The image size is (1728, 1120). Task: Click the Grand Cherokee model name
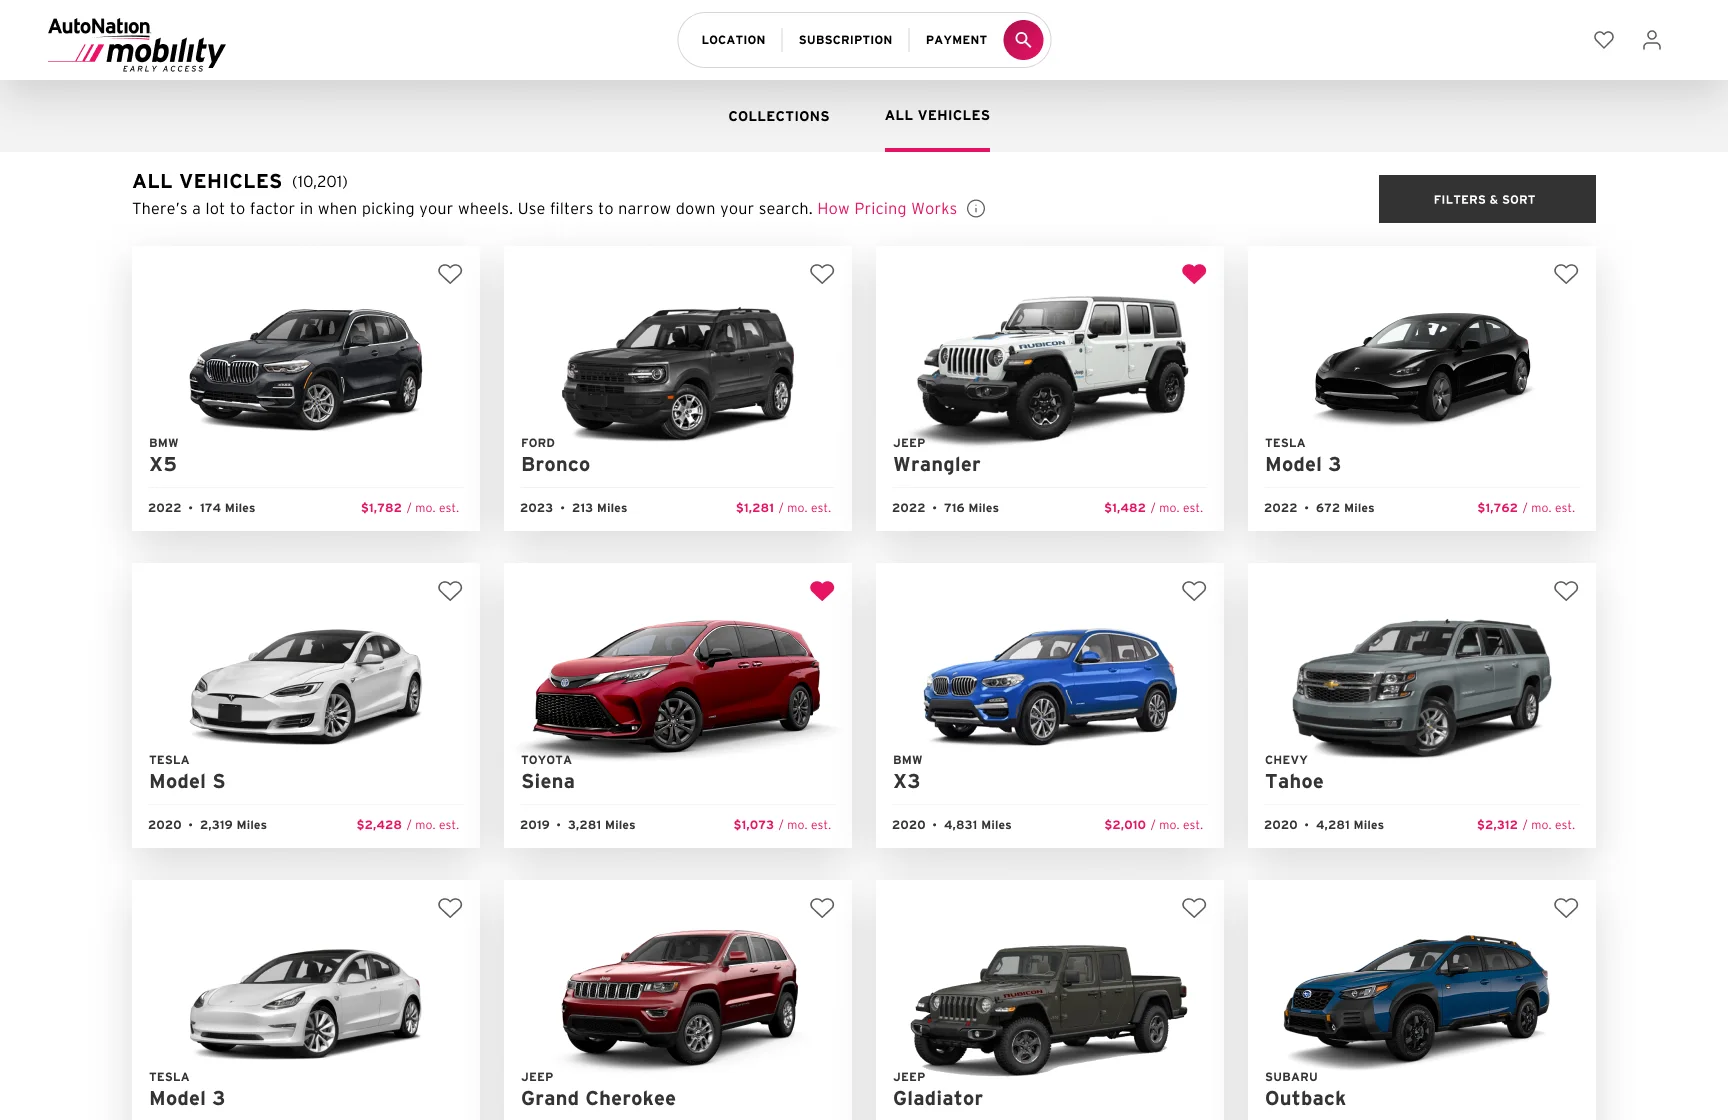[598, 1099]
